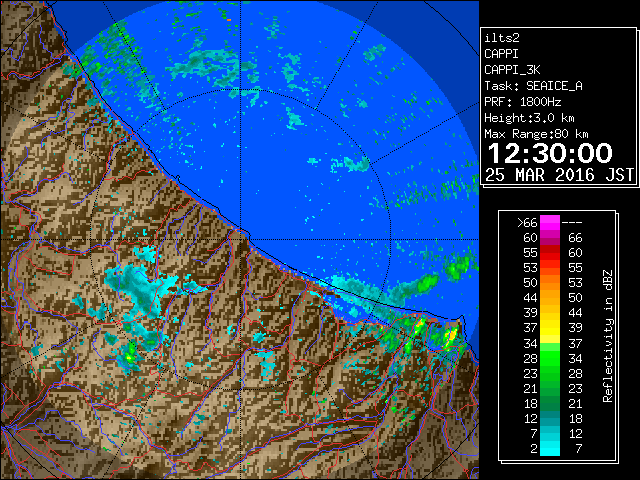Image resolution: width=640 pixels, height=480 pixels.
Task: Pick the bright green 28–34 dBZ swatch
Action: click(550, 358)
